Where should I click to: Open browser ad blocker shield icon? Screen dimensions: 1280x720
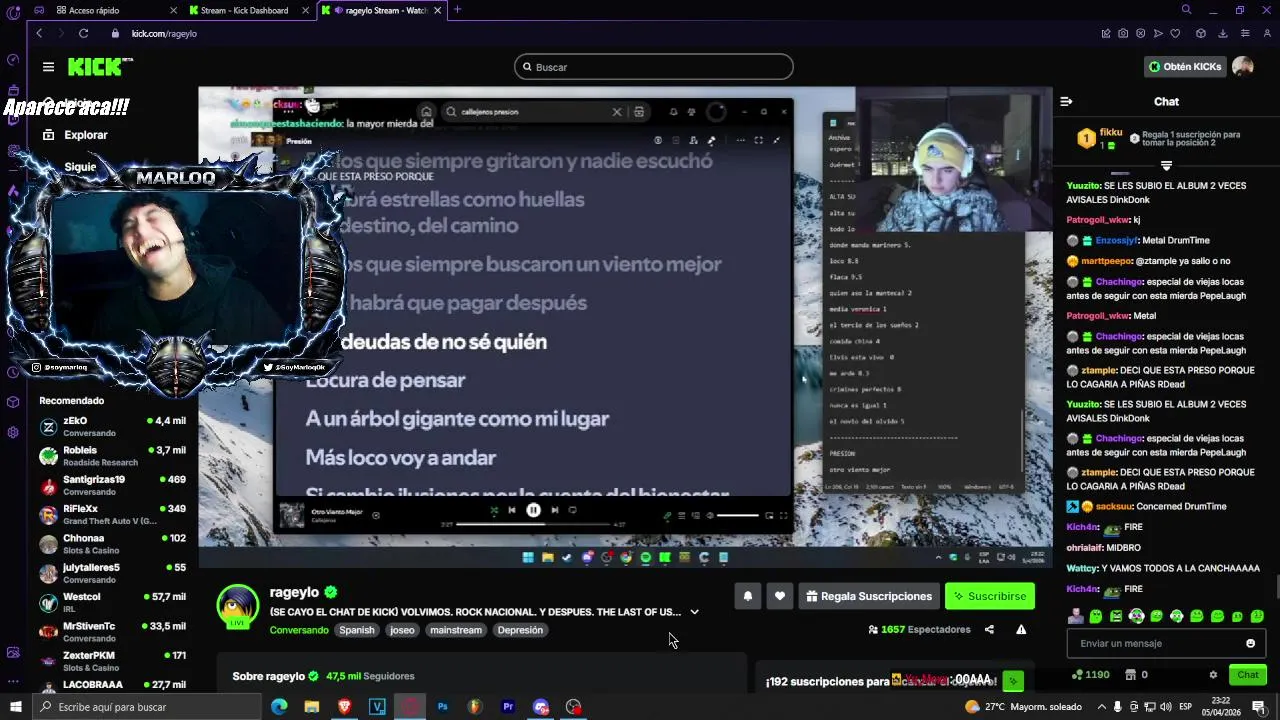(1141, 33)
